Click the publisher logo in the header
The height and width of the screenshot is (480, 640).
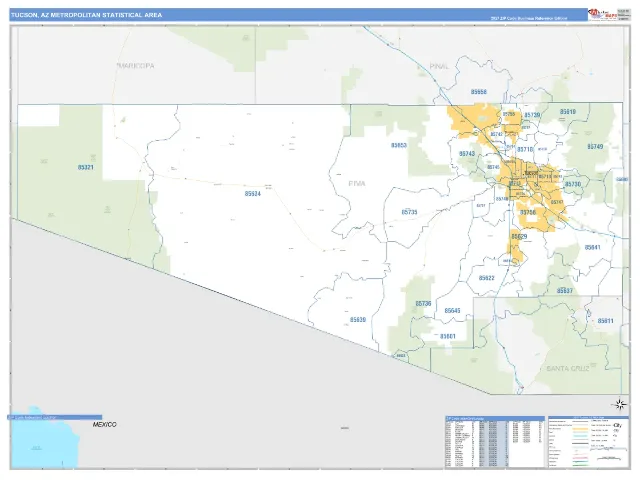pyautogui.click(x=602, y=14)
